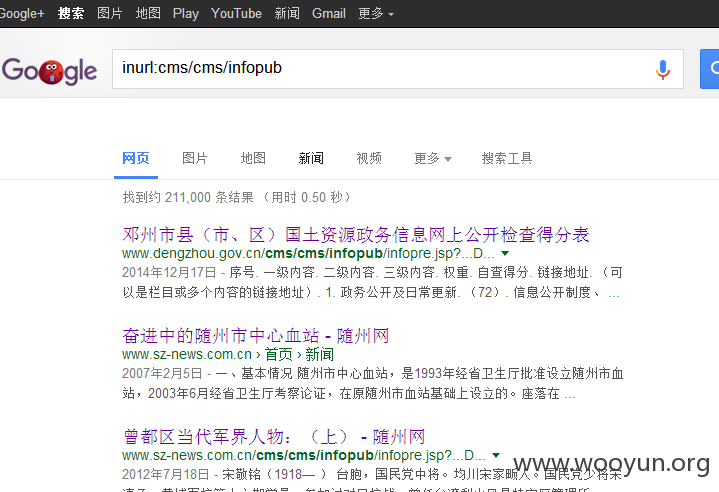This screenshot has height=492, width=719.
Task: Click the Google doodle logo
Action: click(49, 71)
